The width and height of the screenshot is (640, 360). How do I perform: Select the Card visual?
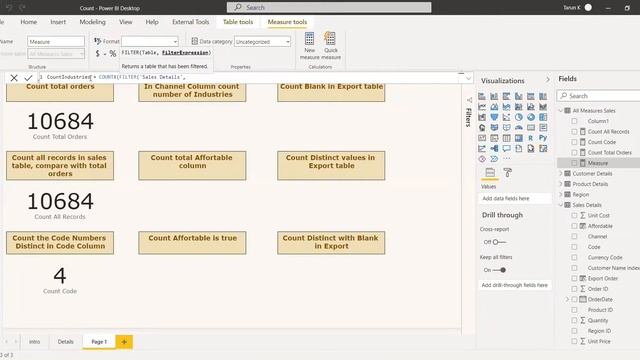pyautogui.click(x=531, y=128)
